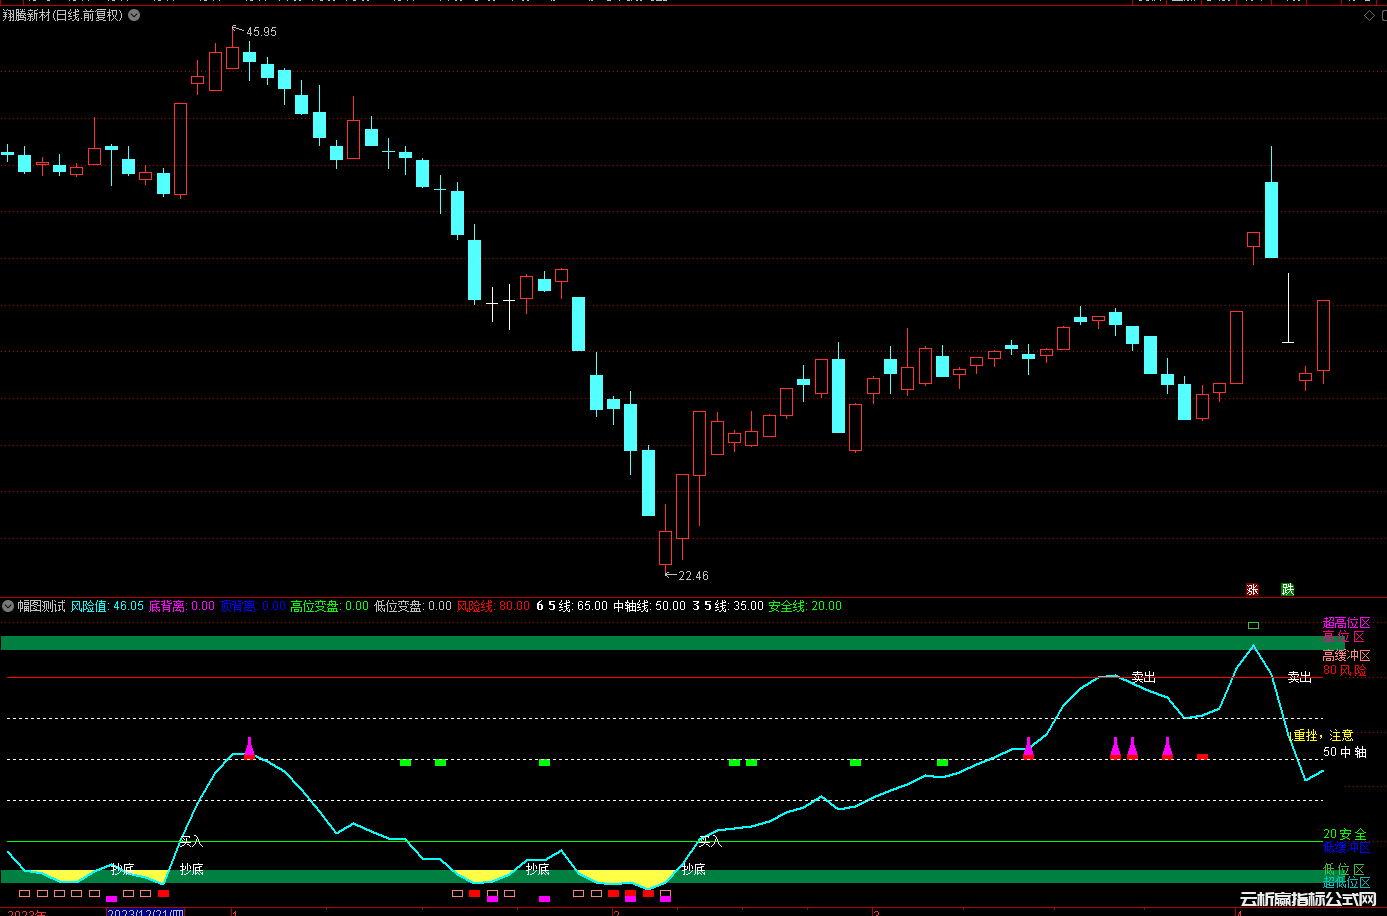Click the 风险值: 46.05 readout
This screenshot has width=1387, height=916.
pos(107,606)
